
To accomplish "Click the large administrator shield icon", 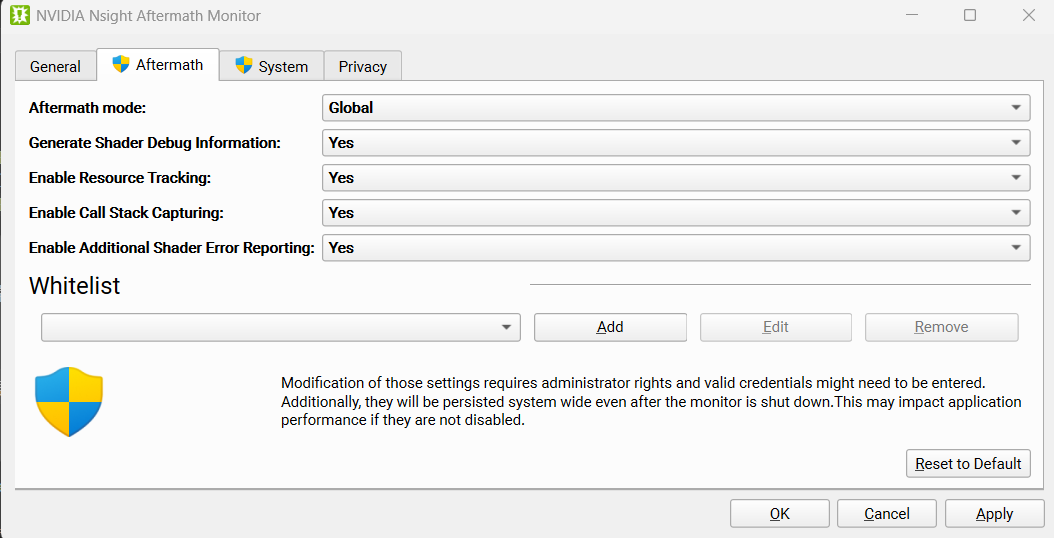I will click(69, 401).
